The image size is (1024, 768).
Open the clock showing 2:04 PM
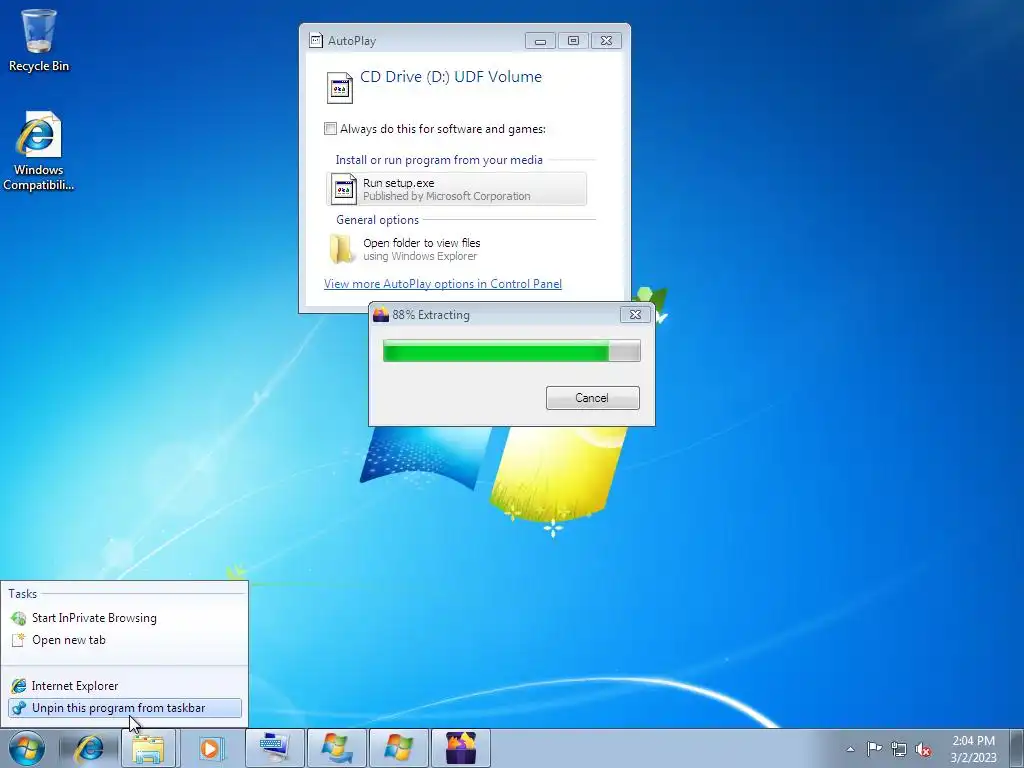click(x=973, y=749)
